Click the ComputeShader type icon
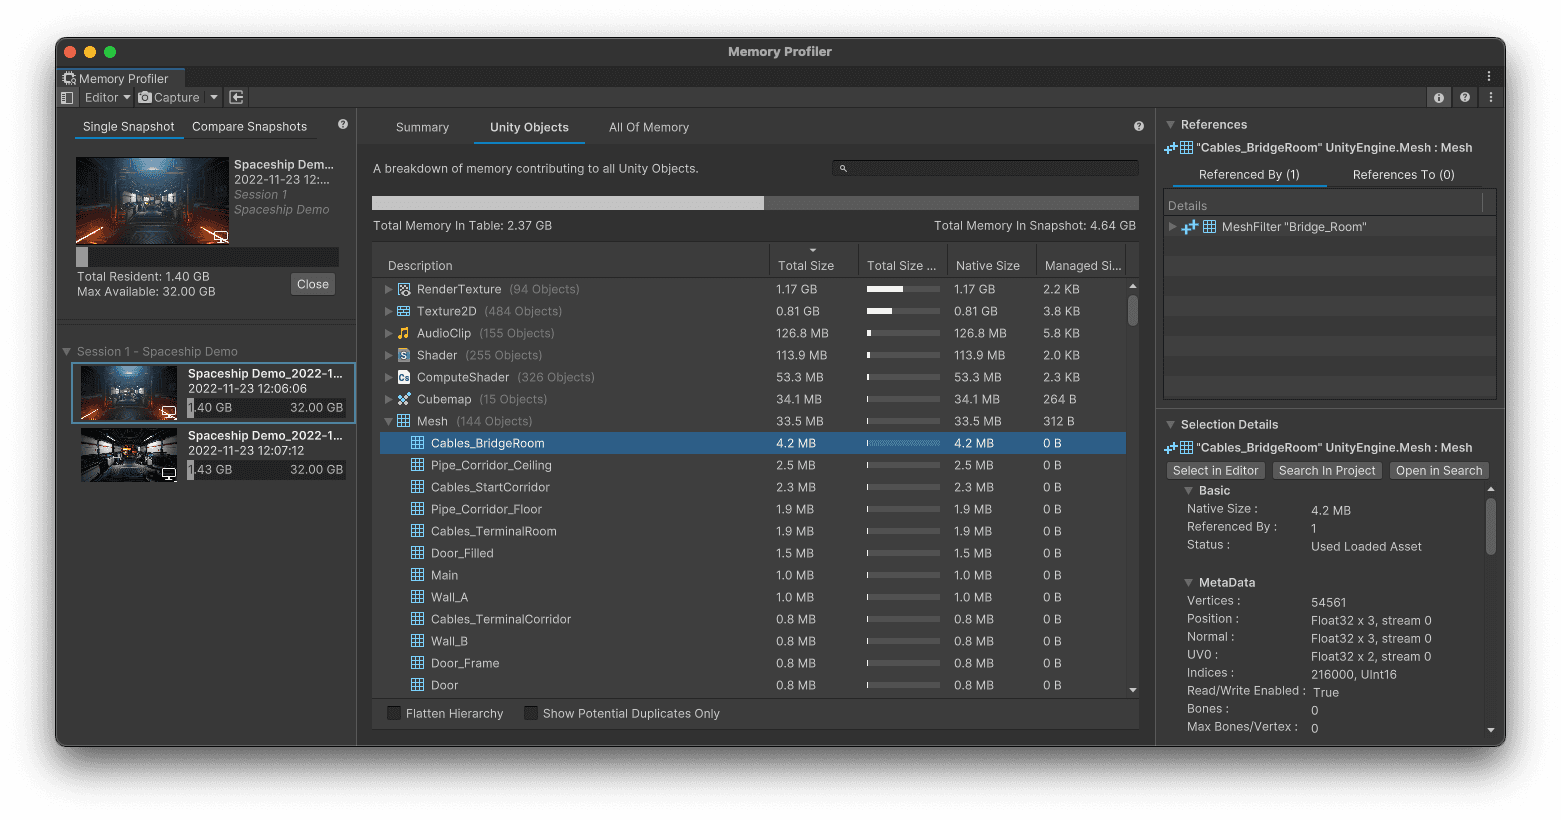Viewport: 1561px width, 820px height. [404, 377]
